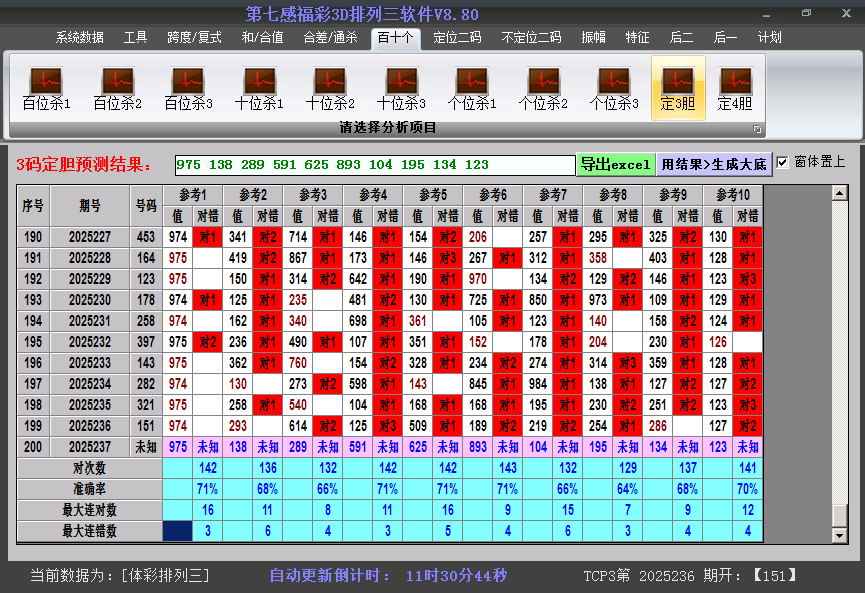Choose the 十位杀1 icon

click(x=259, y=88)
